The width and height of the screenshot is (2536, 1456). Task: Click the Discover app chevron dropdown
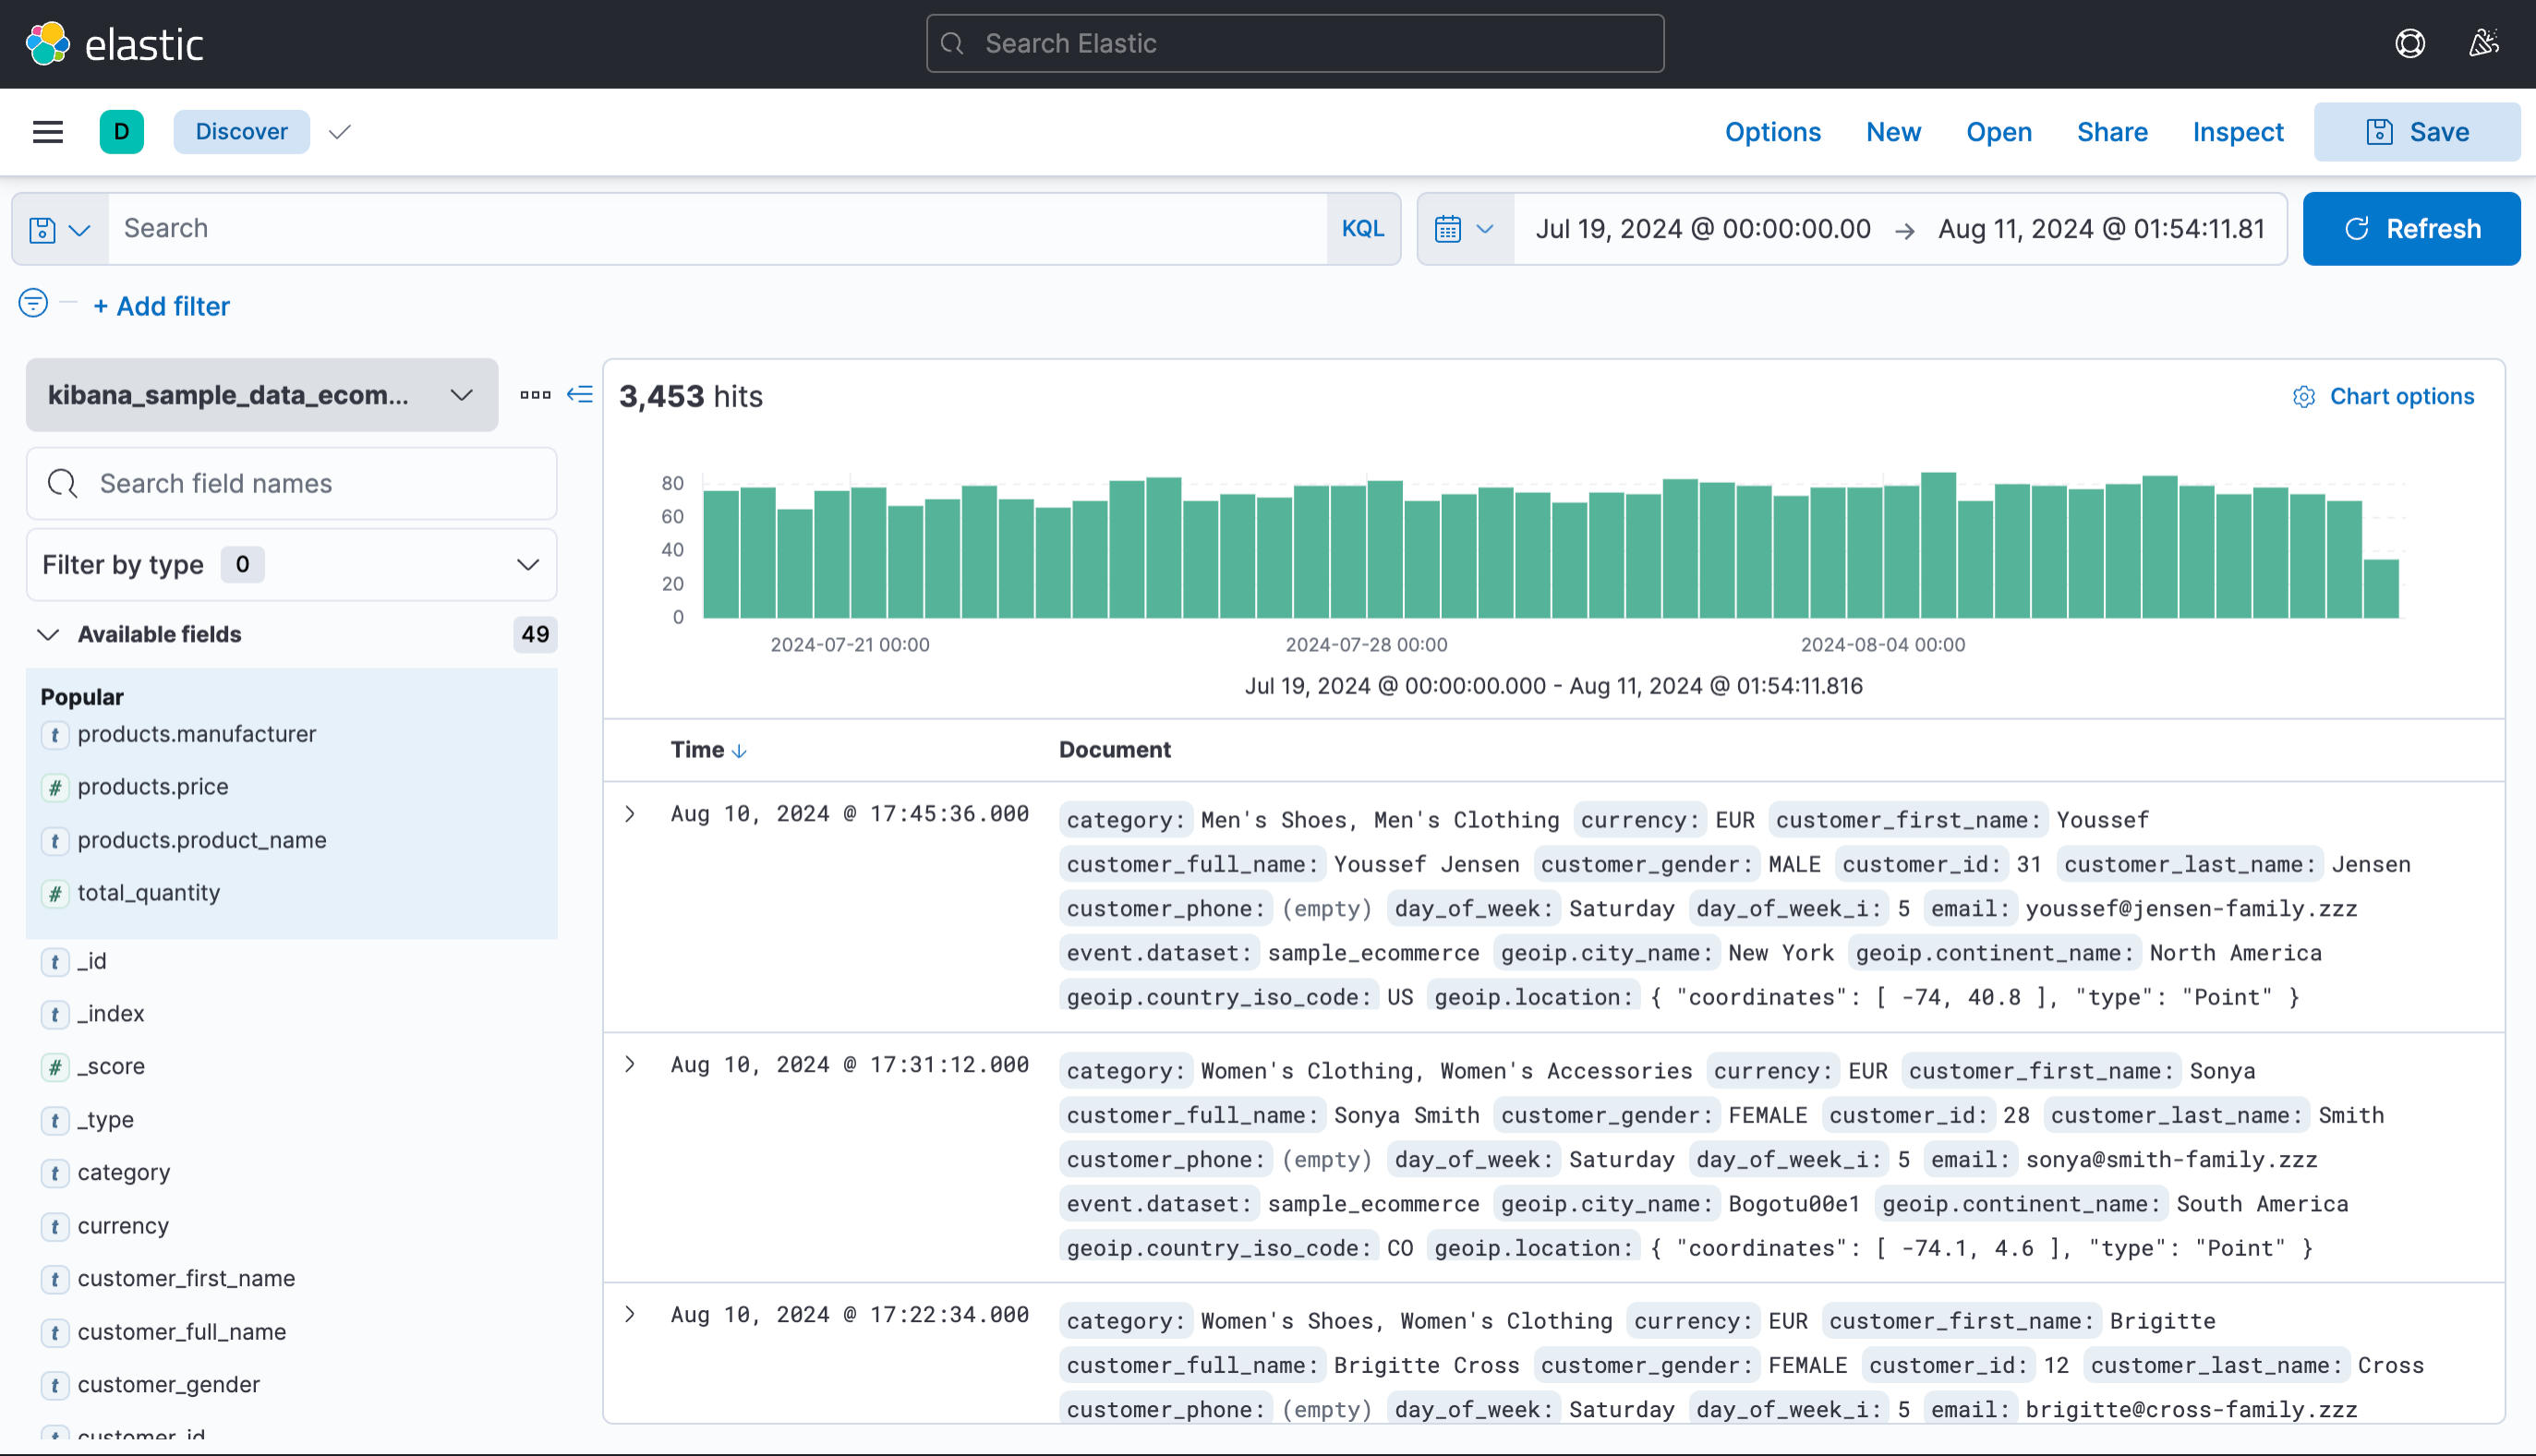point(342,130)
